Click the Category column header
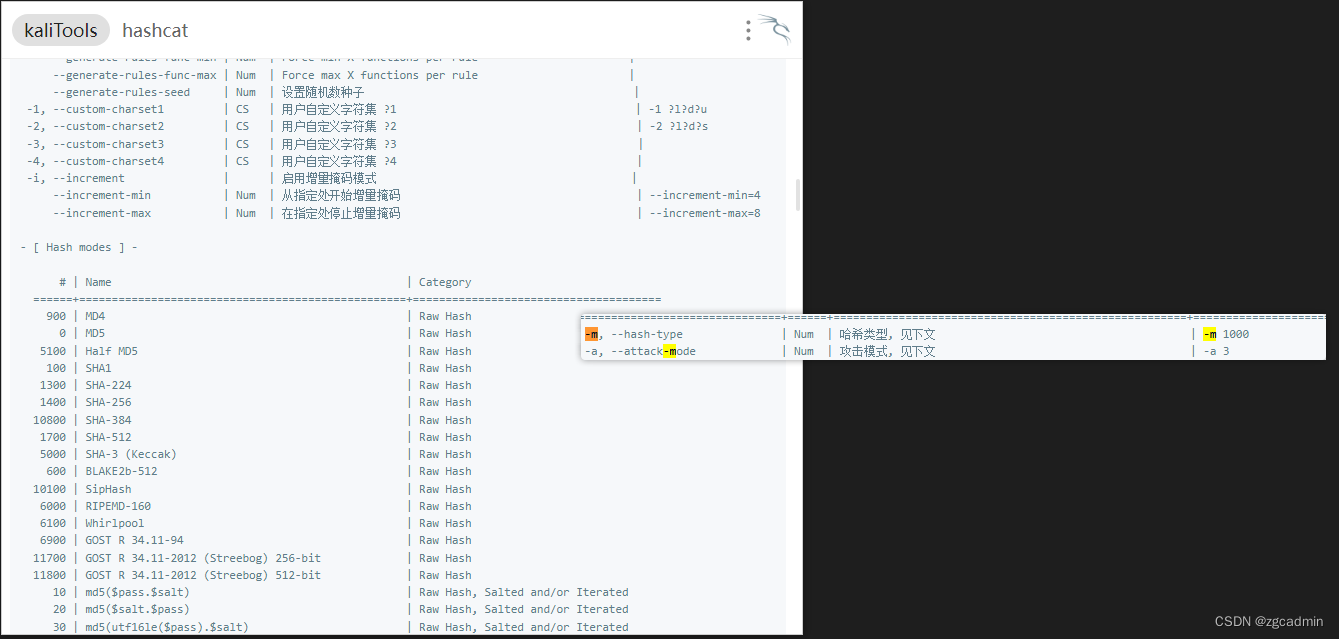Screen dimensions: 1339x639 coord(445,282)
